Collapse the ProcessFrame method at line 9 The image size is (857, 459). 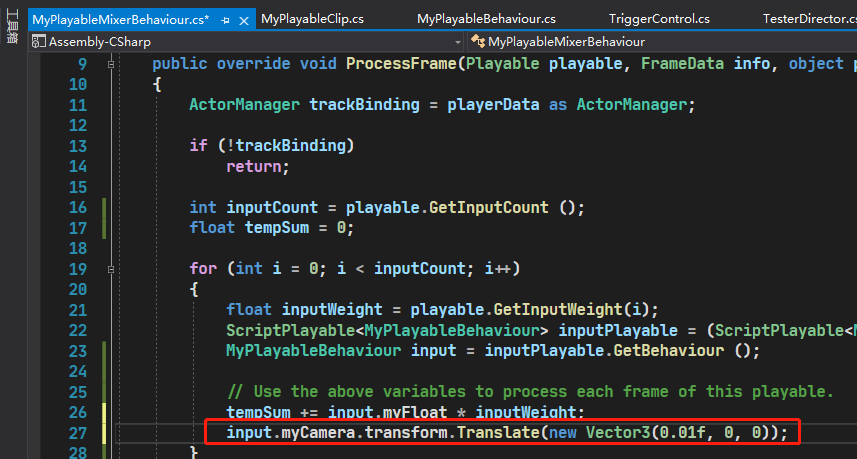click(111, 64)
